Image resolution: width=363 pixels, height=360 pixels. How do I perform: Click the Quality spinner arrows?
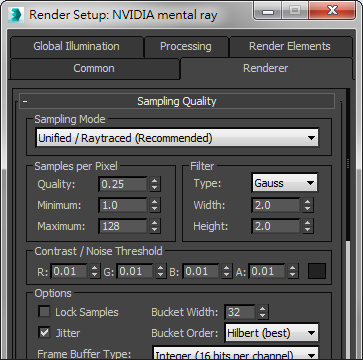154,184
